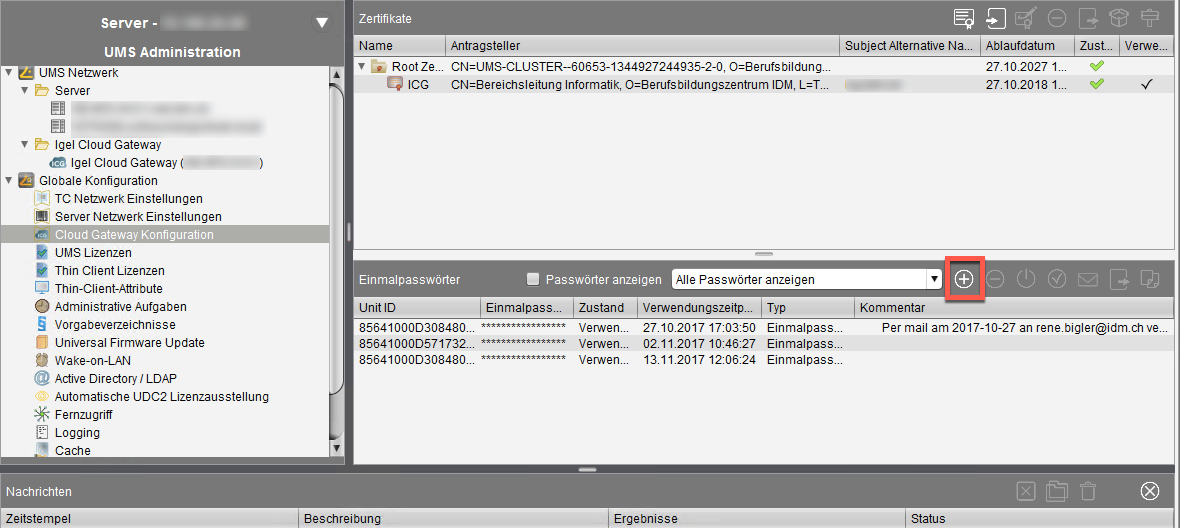This screenshot has width=1180, height=528.
Task: Click the envelope mail icon for passwords
Action: pos(1088,279)
